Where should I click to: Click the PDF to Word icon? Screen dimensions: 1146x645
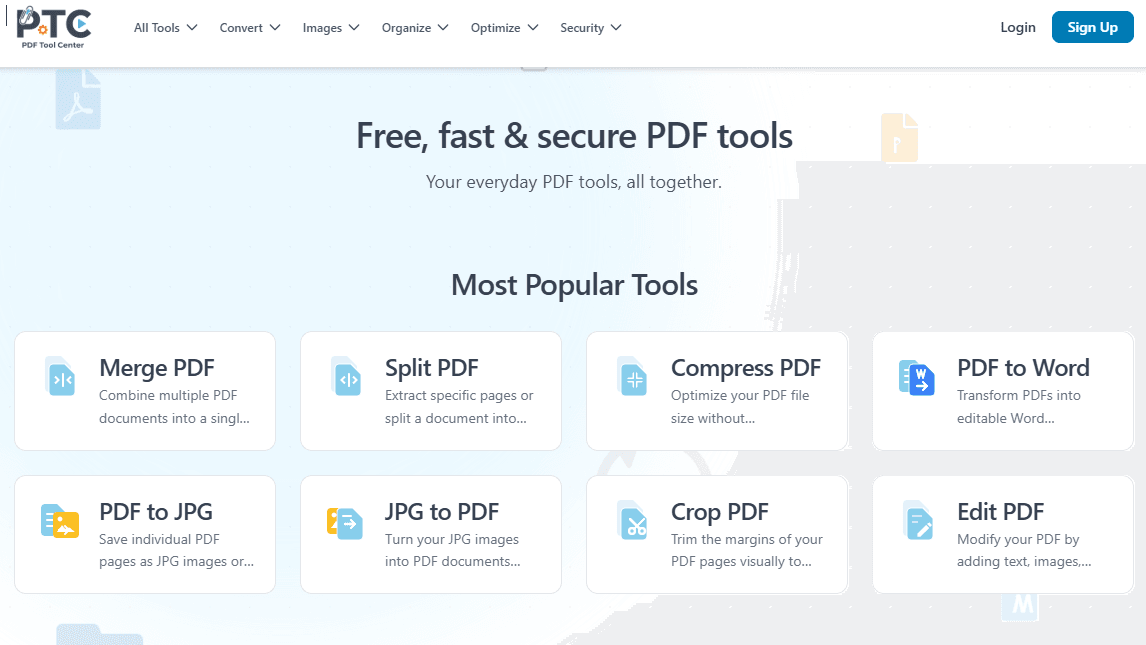coord(917,378)
